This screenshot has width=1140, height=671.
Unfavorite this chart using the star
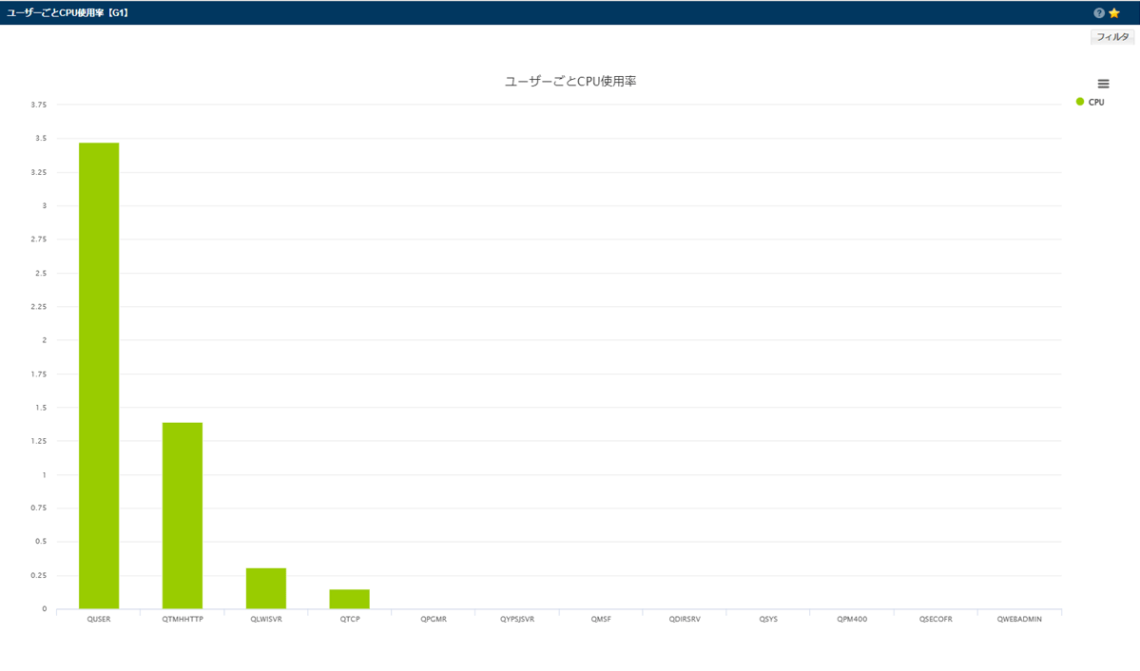click(x=1113, y=13)
